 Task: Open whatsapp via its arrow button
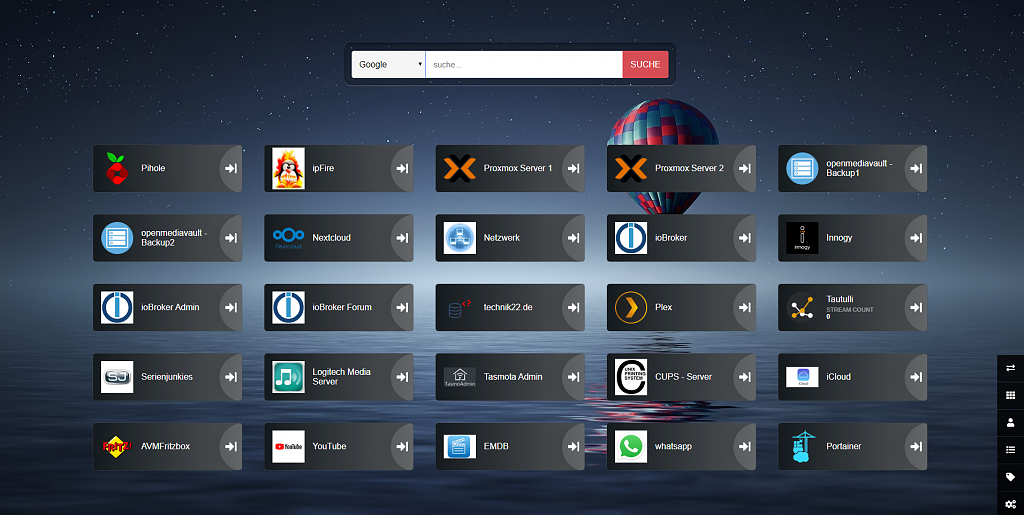(x=744, y=446)
